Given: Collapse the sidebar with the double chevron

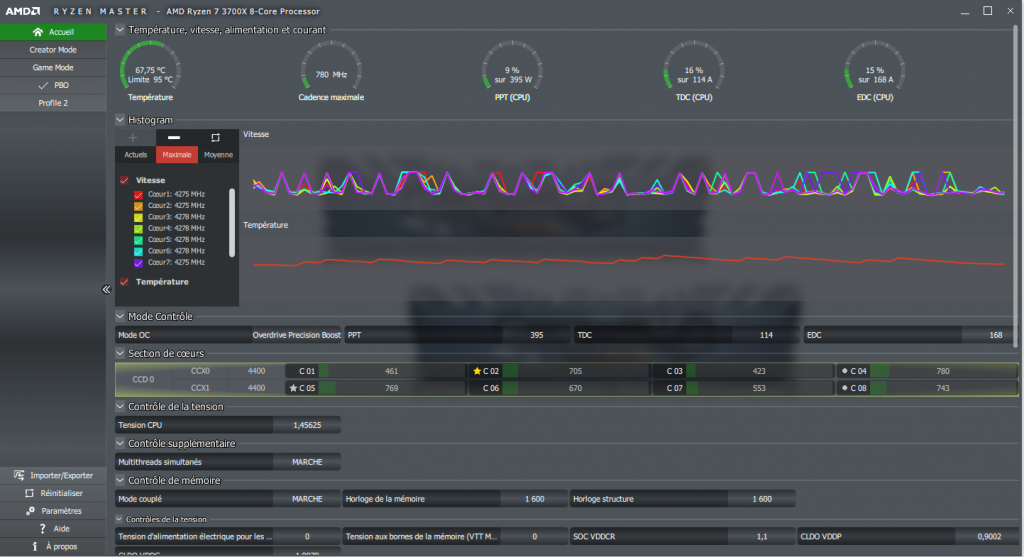Looking at the screenshot, I should tap(106, 289).
